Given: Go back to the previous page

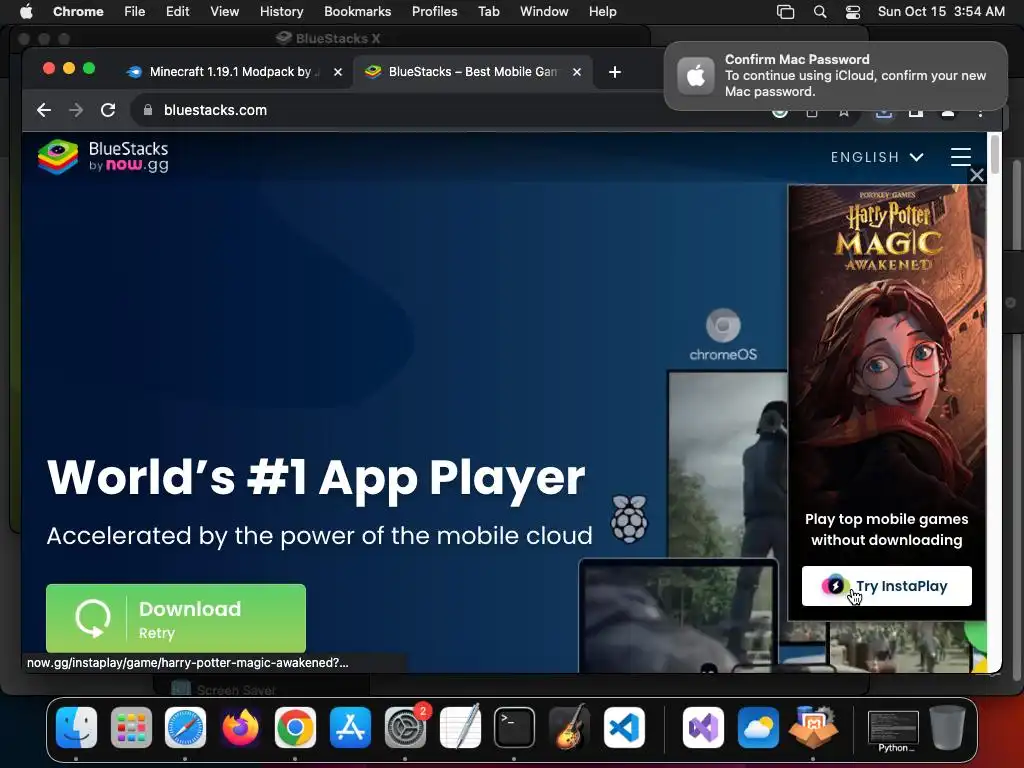Looking at the screenshot, I should 44,110.
